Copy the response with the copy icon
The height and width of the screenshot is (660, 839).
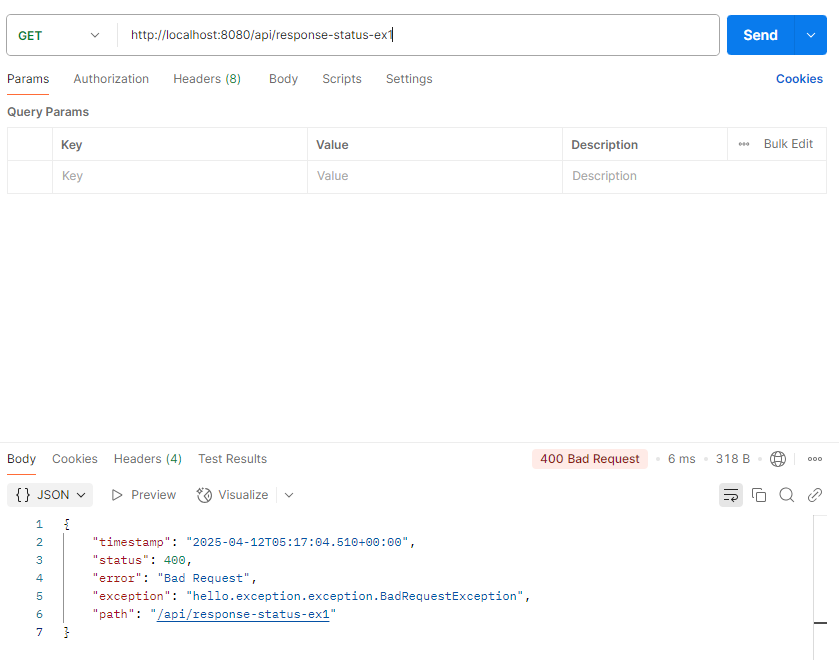[759, 495]
